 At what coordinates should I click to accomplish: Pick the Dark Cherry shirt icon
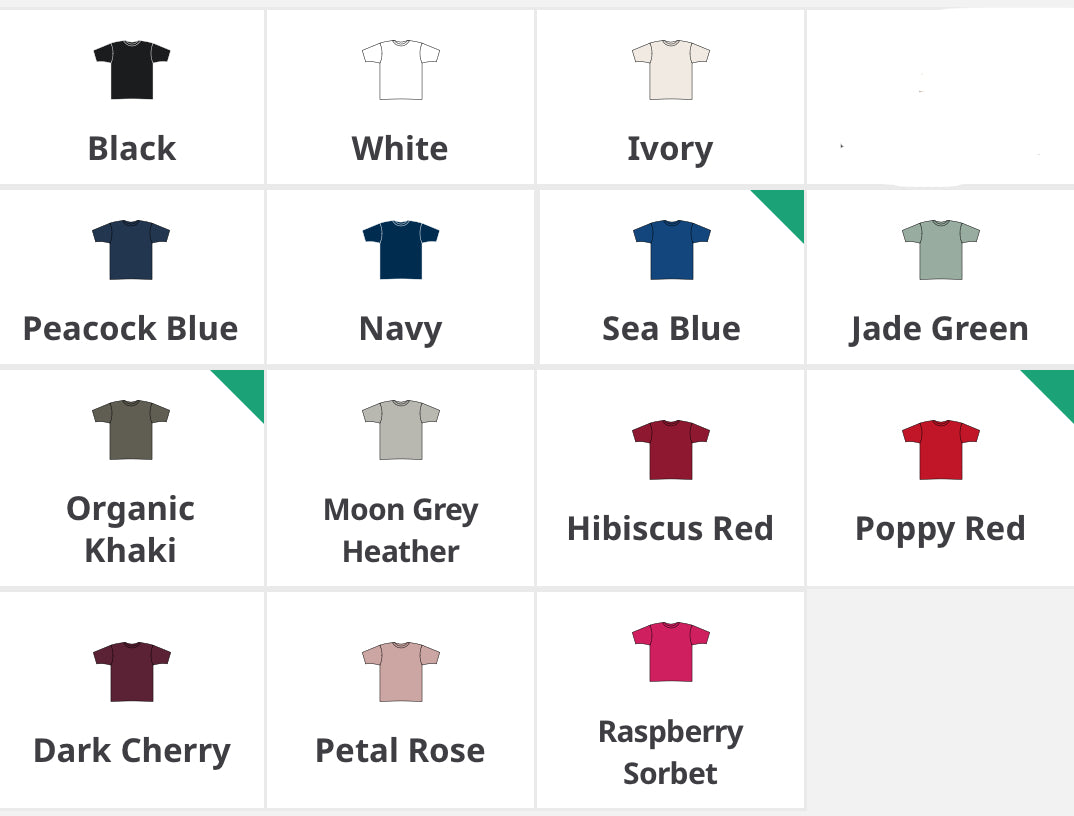pyautogui.click(x=131, y=672)
